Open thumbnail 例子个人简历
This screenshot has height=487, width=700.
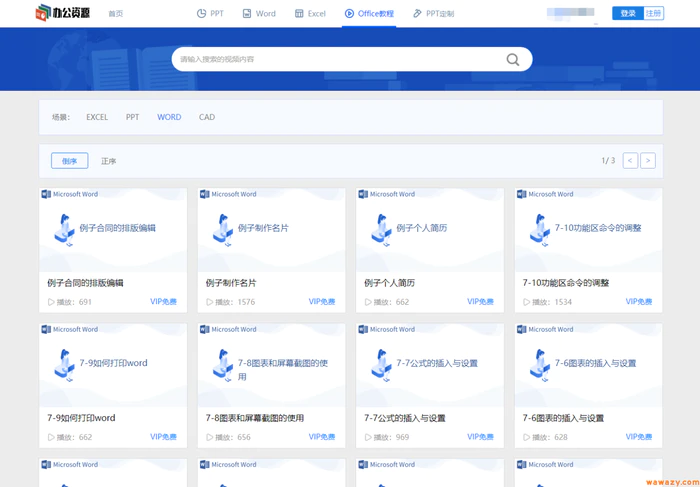430,230
